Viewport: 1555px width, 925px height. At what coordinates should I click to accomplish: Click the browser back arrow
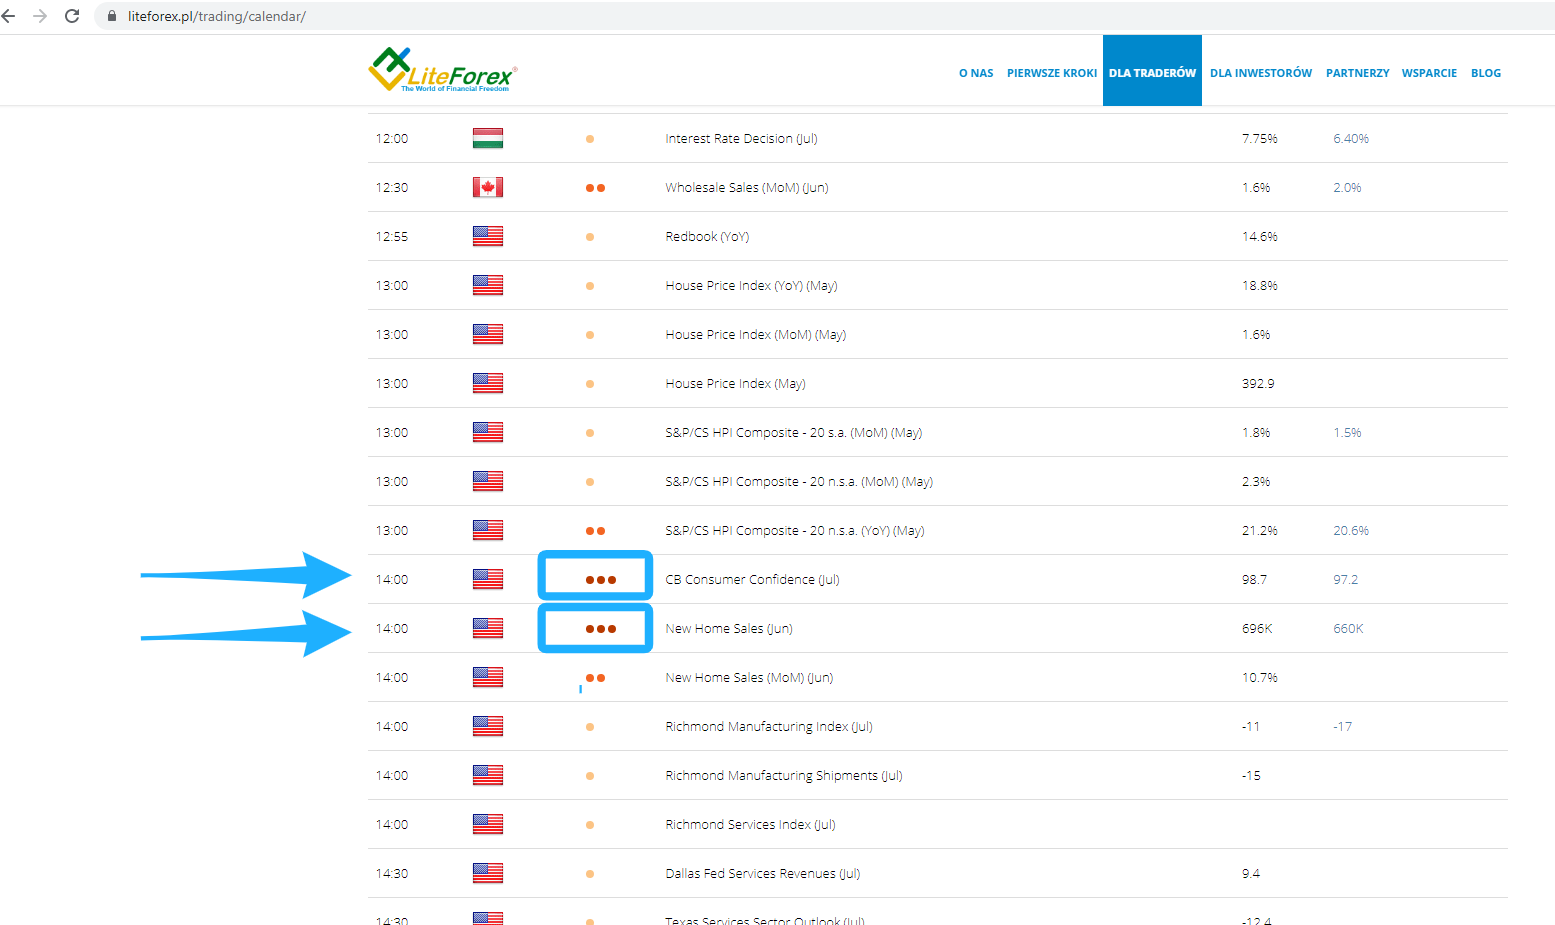click(12, 16)
